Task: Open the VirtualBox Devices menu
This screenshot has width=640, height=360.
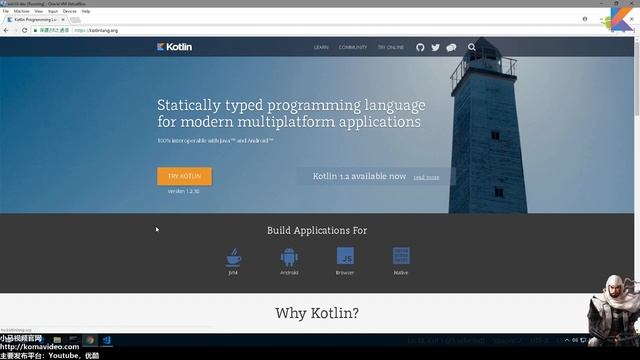Action: [69, 11]
